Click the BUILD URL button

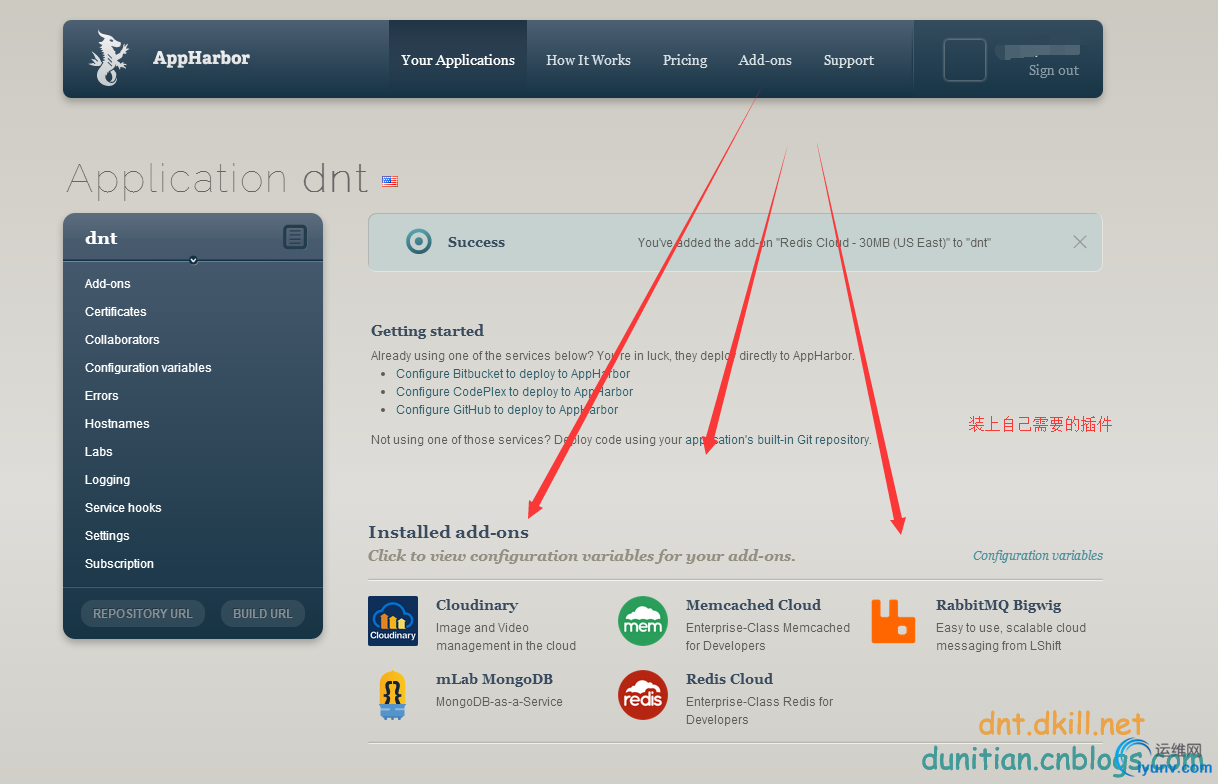coord(263,613)
